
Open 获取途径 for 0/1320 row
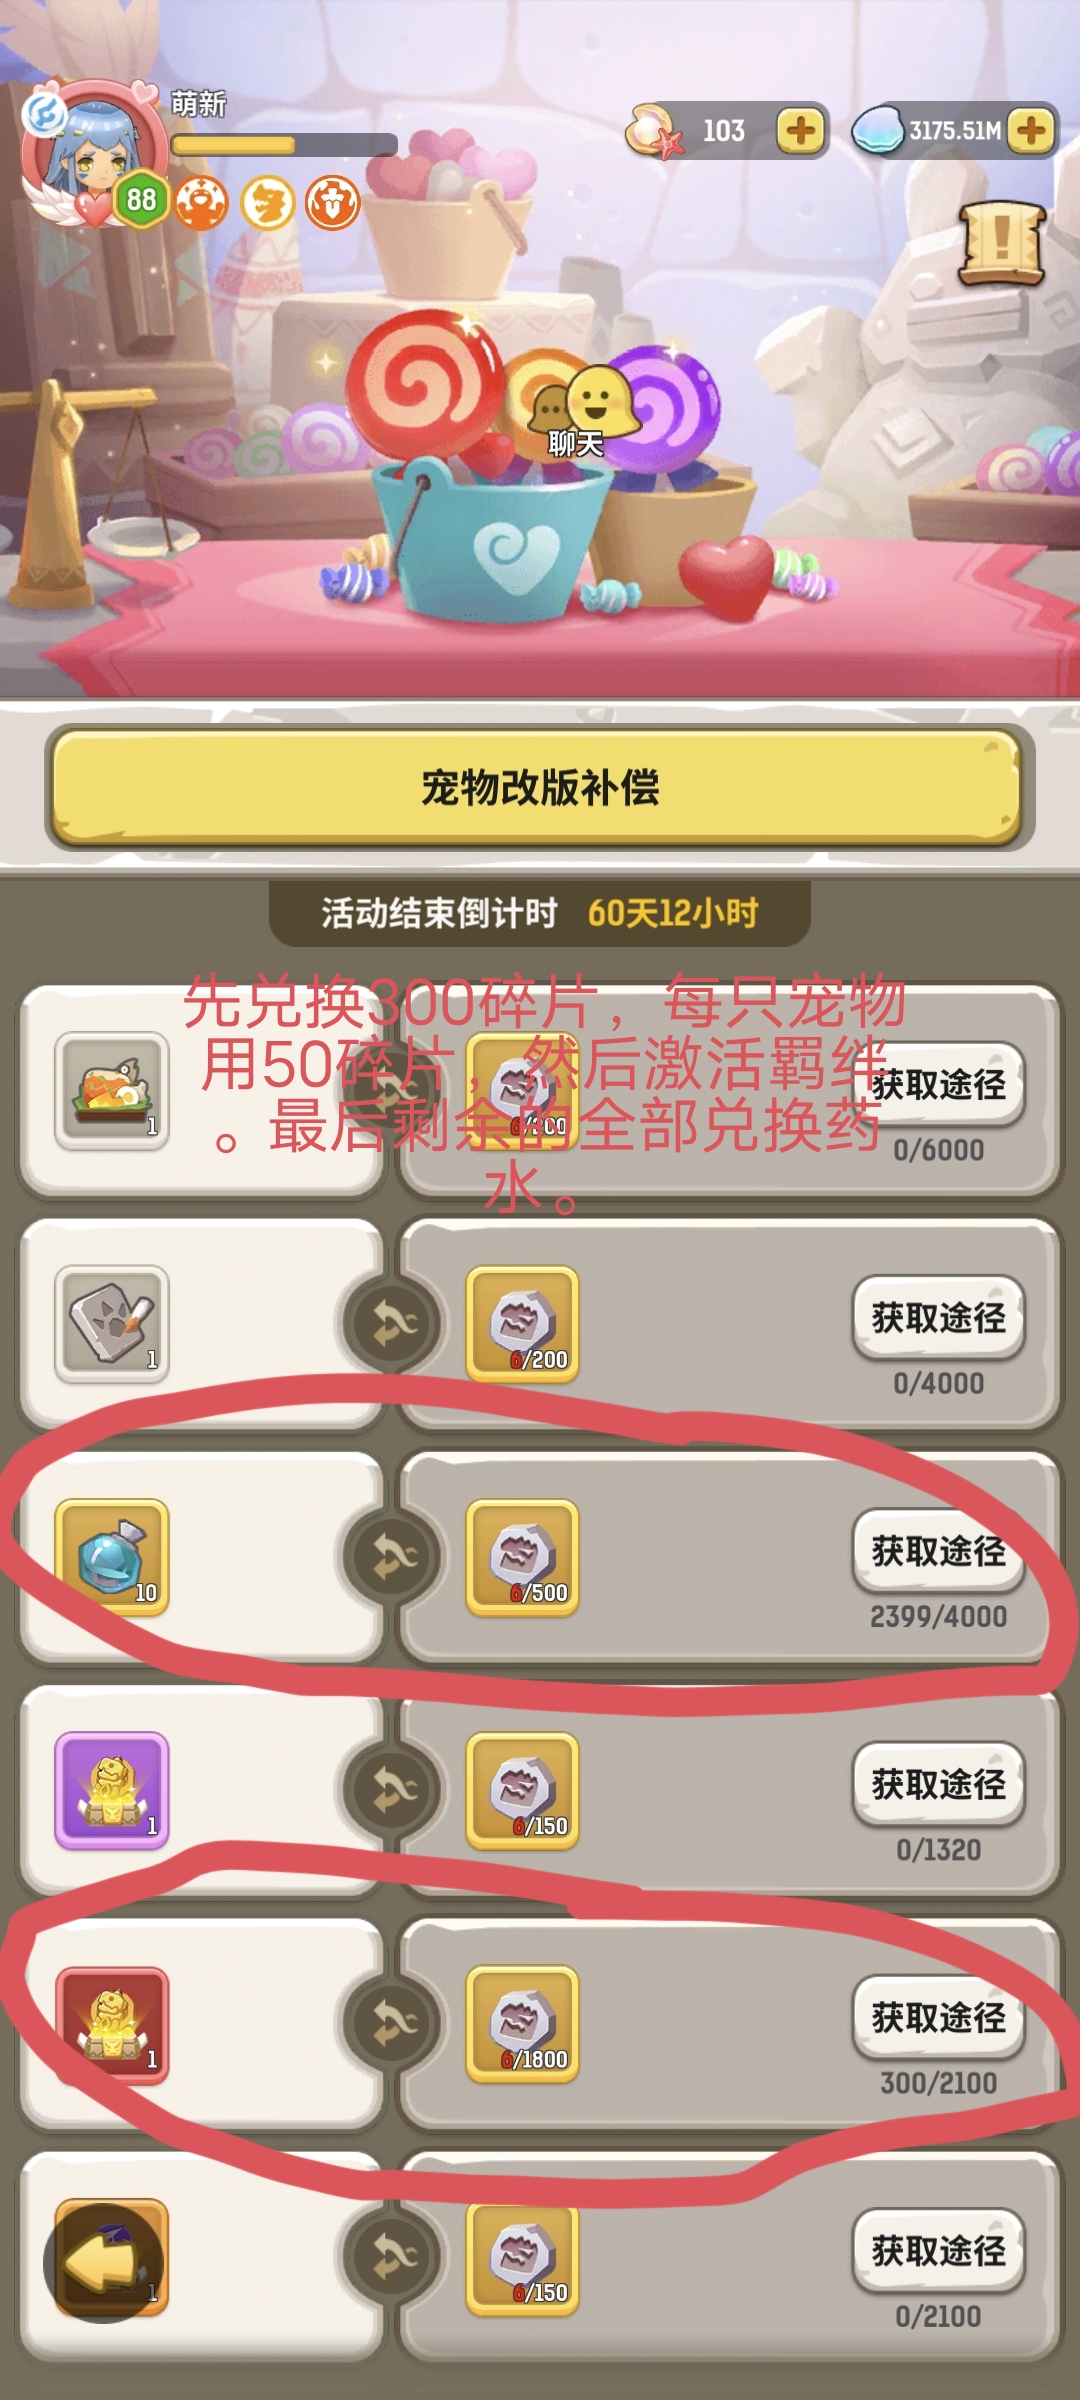[x=938, y=1784]
